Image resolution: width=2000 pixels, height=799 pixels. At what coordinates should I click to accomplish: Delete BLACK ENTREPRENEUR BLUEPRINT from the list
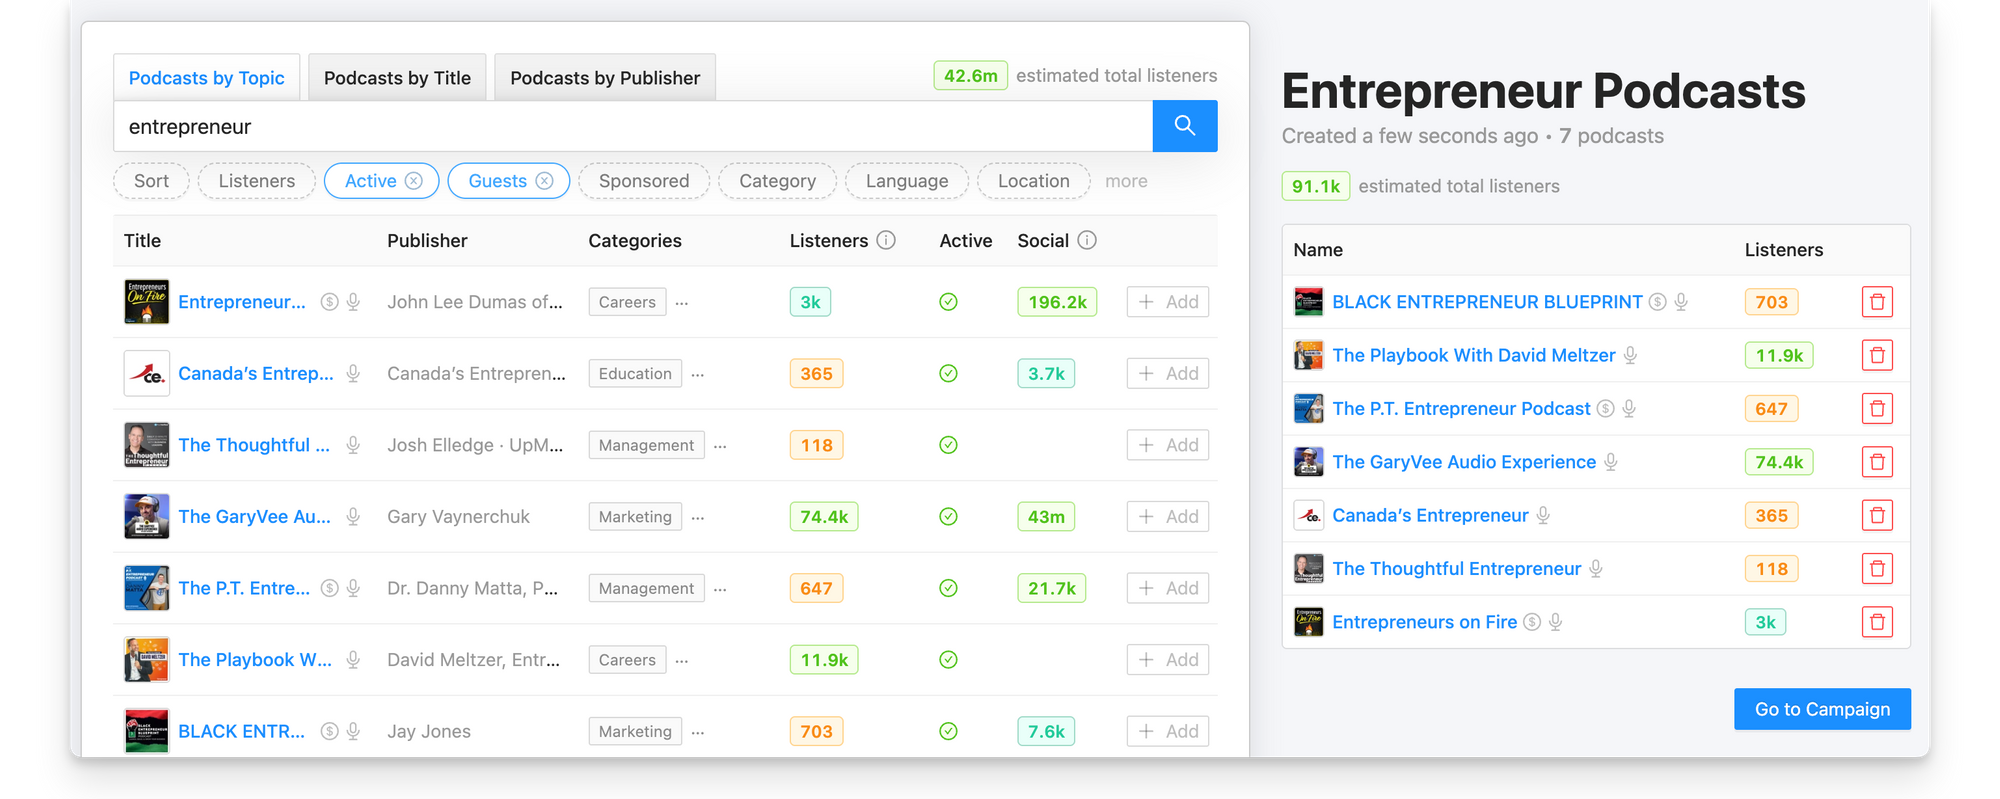[x=1877, y=302]
